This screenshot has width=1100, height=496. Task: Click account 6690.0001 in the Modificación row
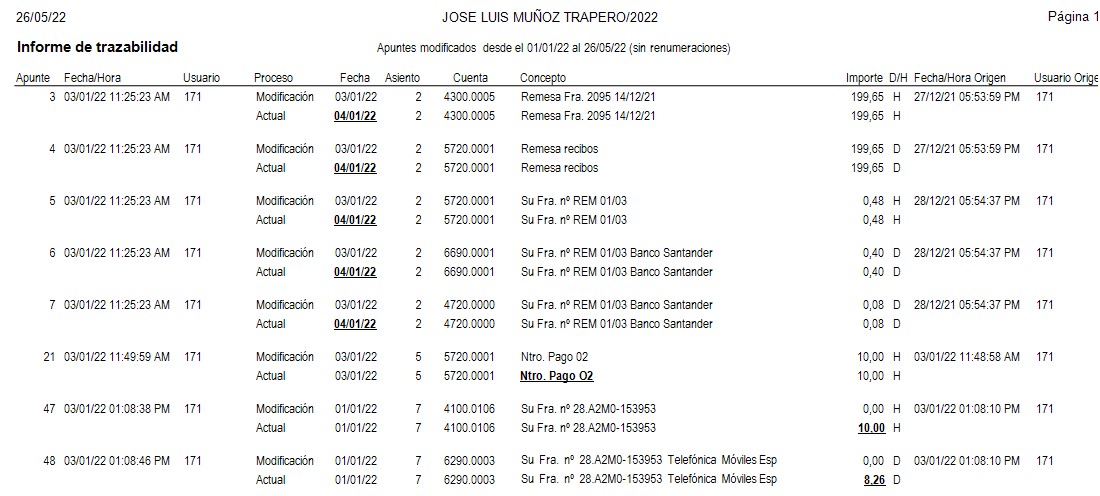[x=470, y=253]
